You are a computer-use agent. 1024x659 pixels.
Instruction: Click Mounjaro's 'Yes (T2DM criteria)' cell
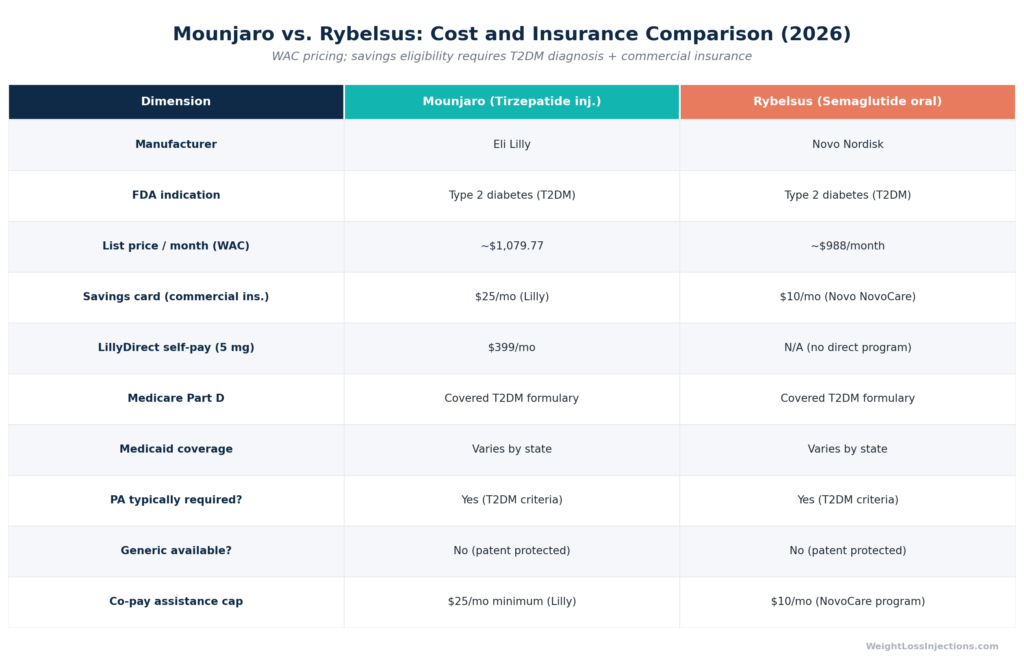point(511,500)
